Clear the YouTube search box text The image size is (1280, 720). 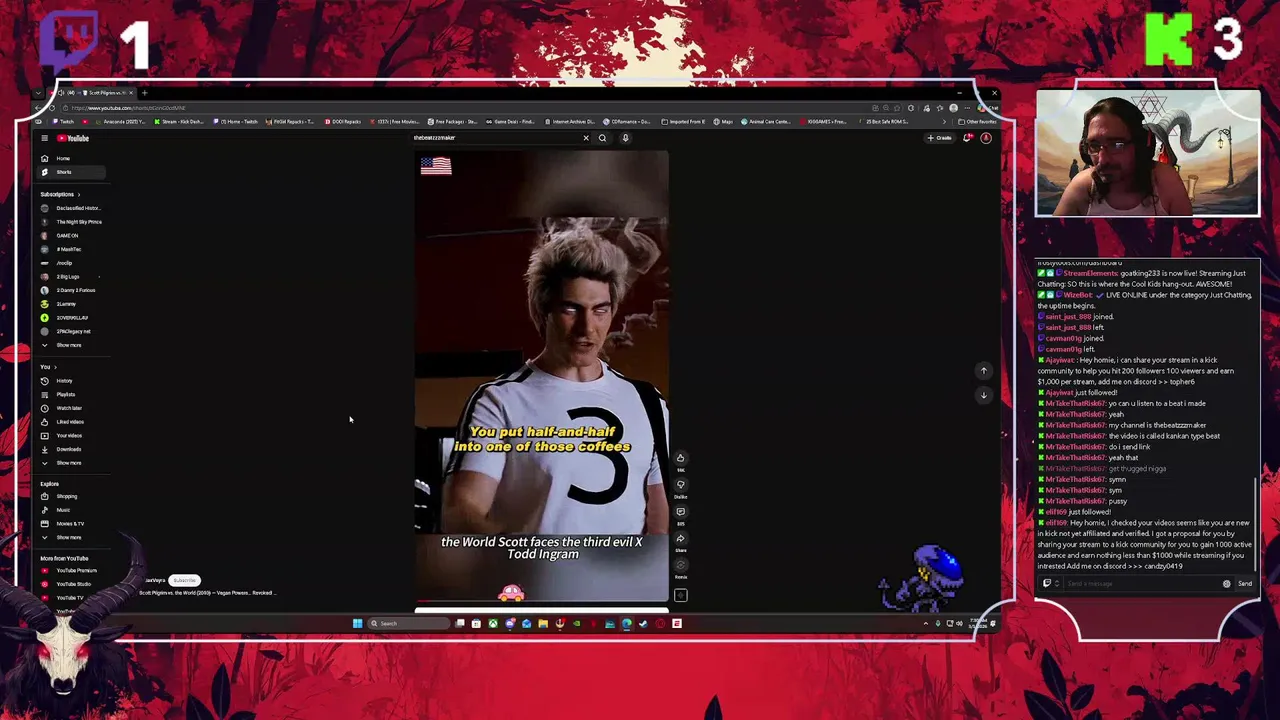586,138
